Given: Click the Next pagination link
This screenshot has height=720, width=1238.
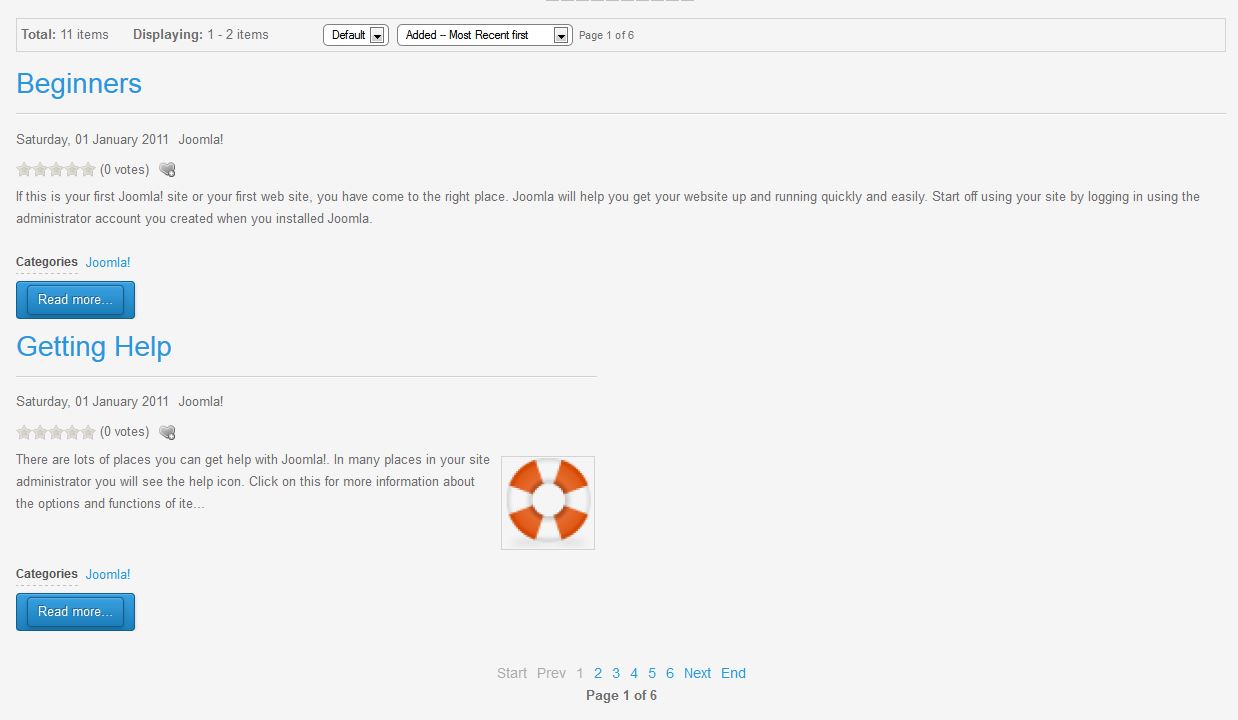Looking at the screenshot, I should click(x=698, y=673).
